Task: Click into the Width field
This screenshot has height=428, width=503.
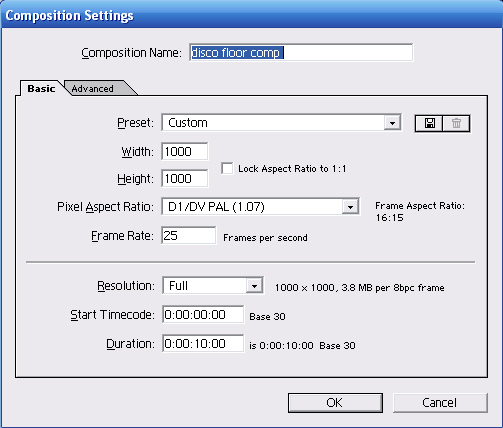Action: (x=185, y=152)
